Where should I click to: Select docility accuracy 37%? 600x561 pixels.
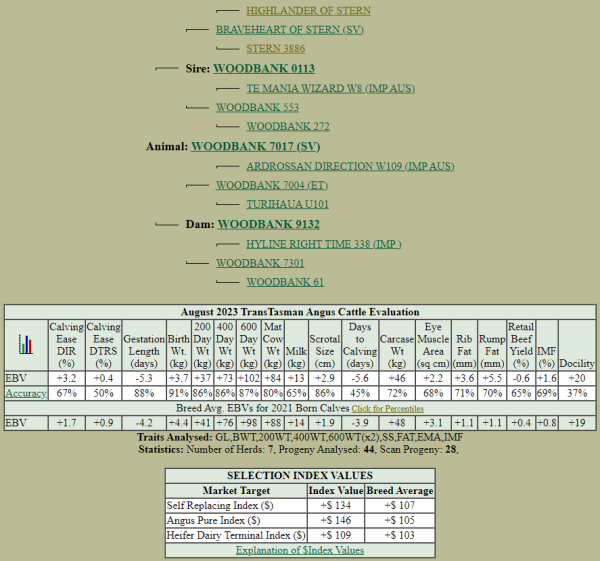click(577, 393)
